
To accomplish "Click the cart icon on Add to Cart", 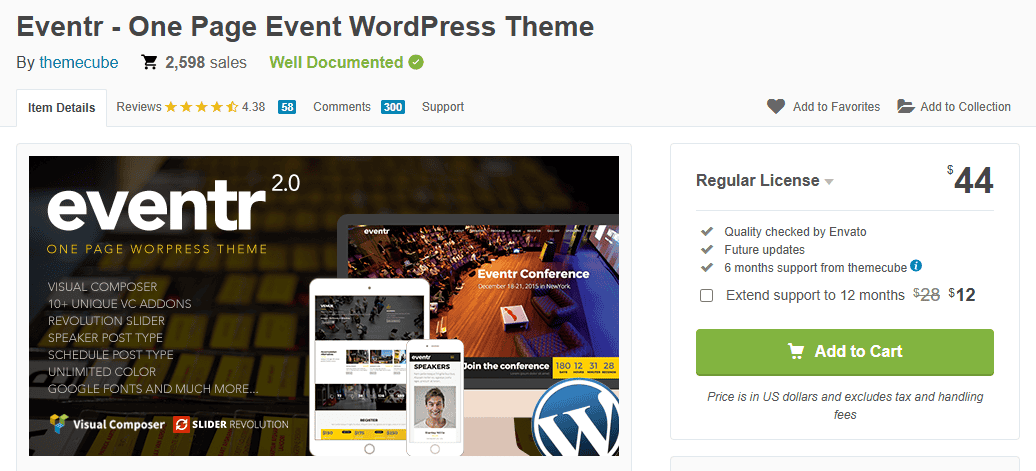I will 796,351.
